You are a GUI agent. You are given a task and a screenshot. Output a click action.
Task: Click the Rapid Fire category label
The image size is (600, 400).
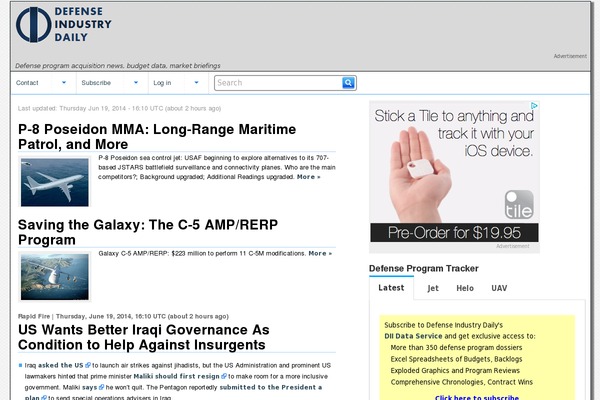click(34, 316)
